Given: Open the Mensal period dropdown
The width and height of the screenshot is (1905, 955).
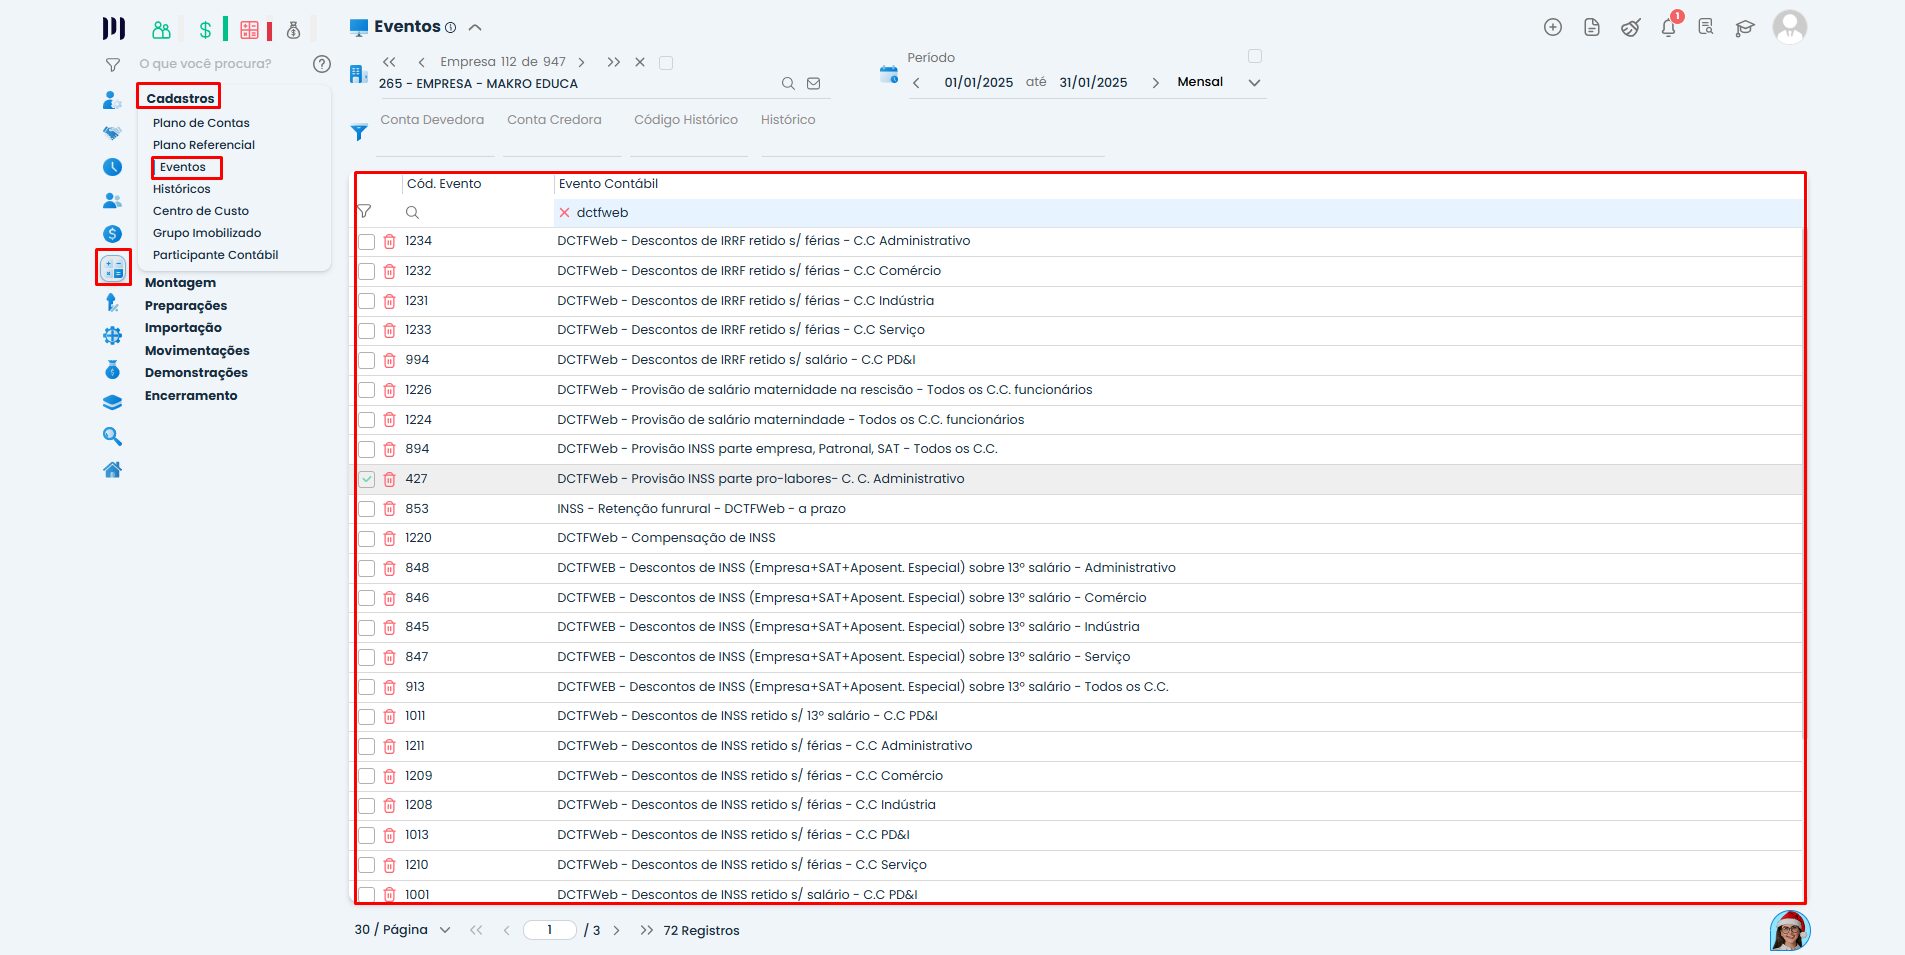Looking at the screenshot, I should coord(1254,83).
